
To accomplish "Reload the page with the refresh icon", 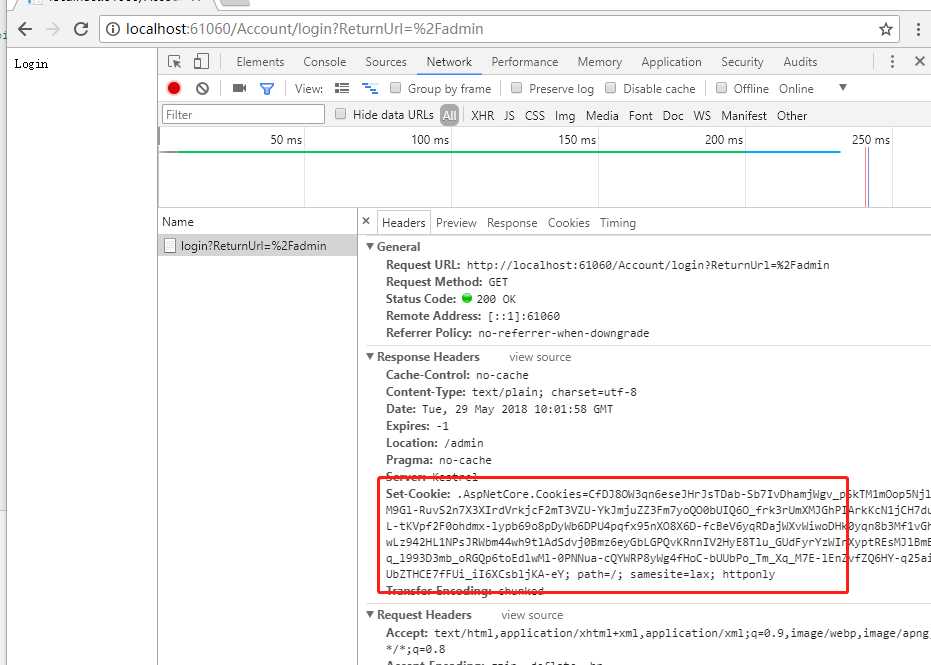I will tap(81, 28).
